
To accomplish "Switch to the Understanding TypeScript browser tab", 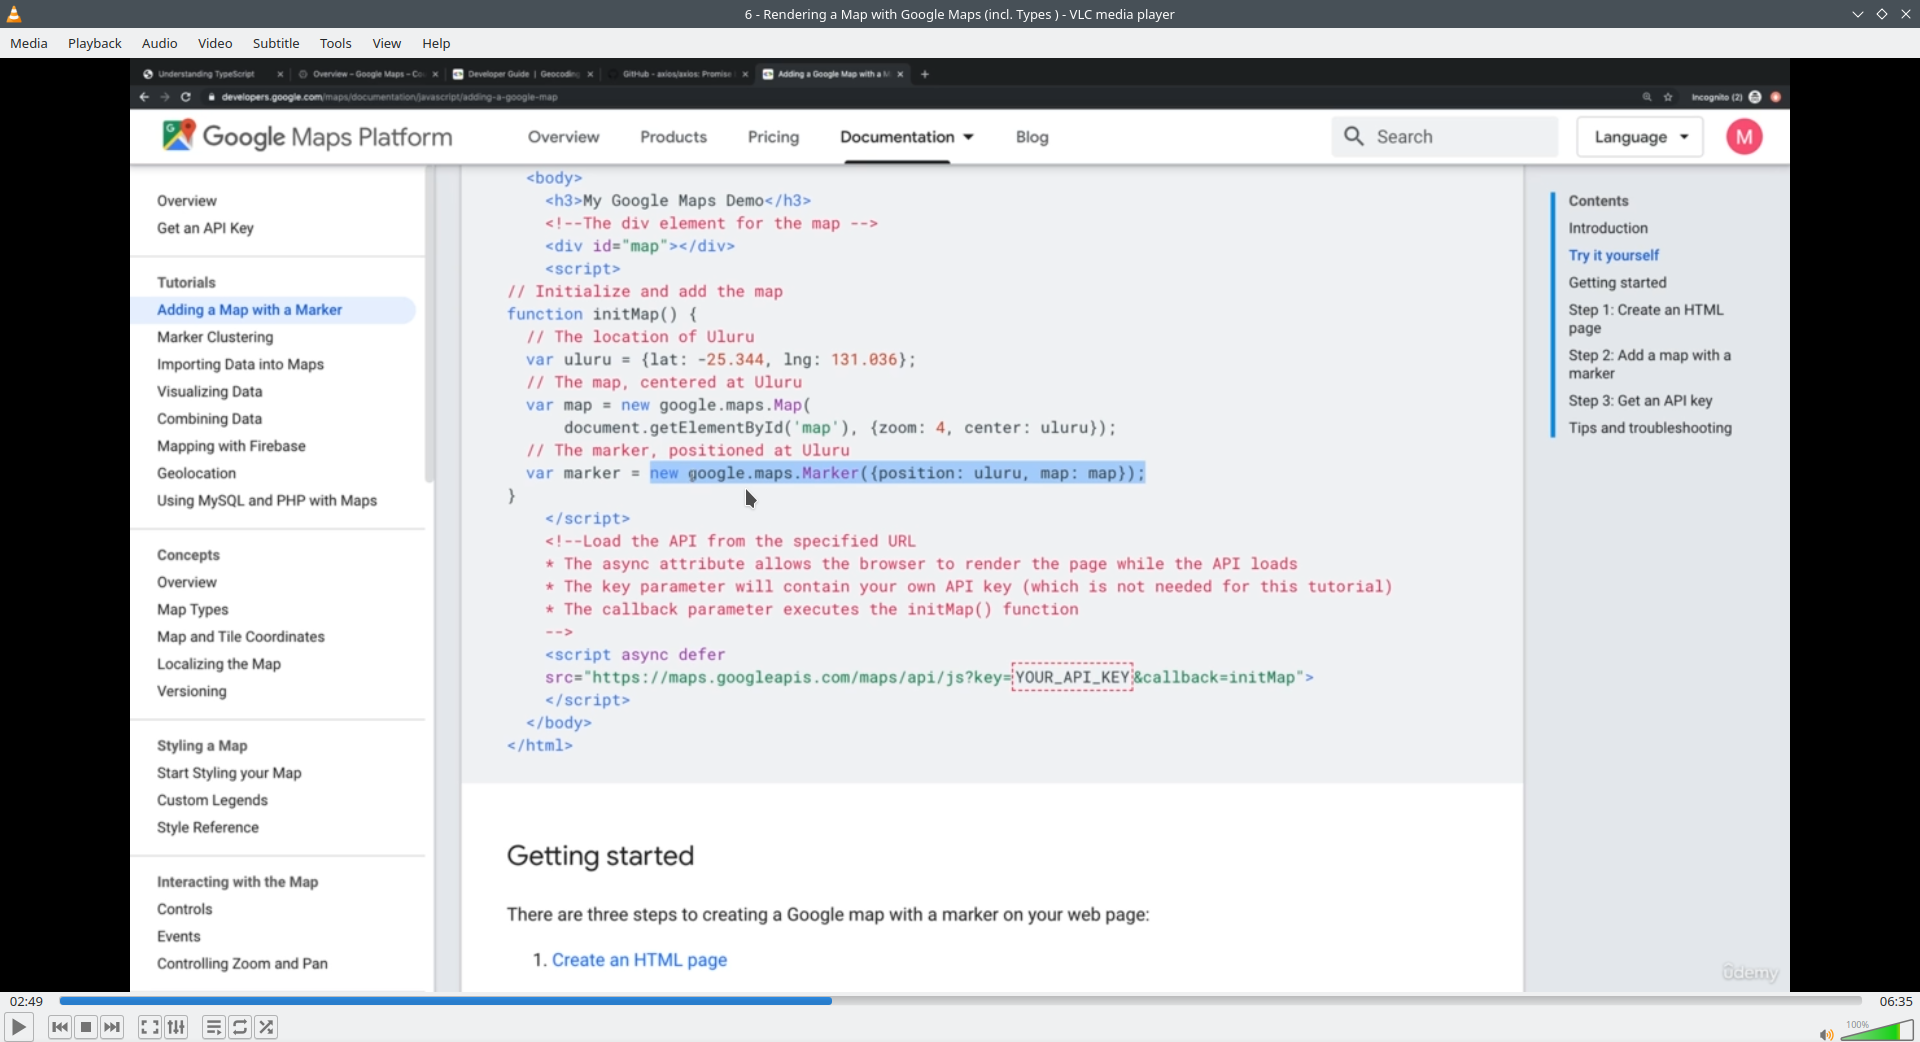I will 207,74.
